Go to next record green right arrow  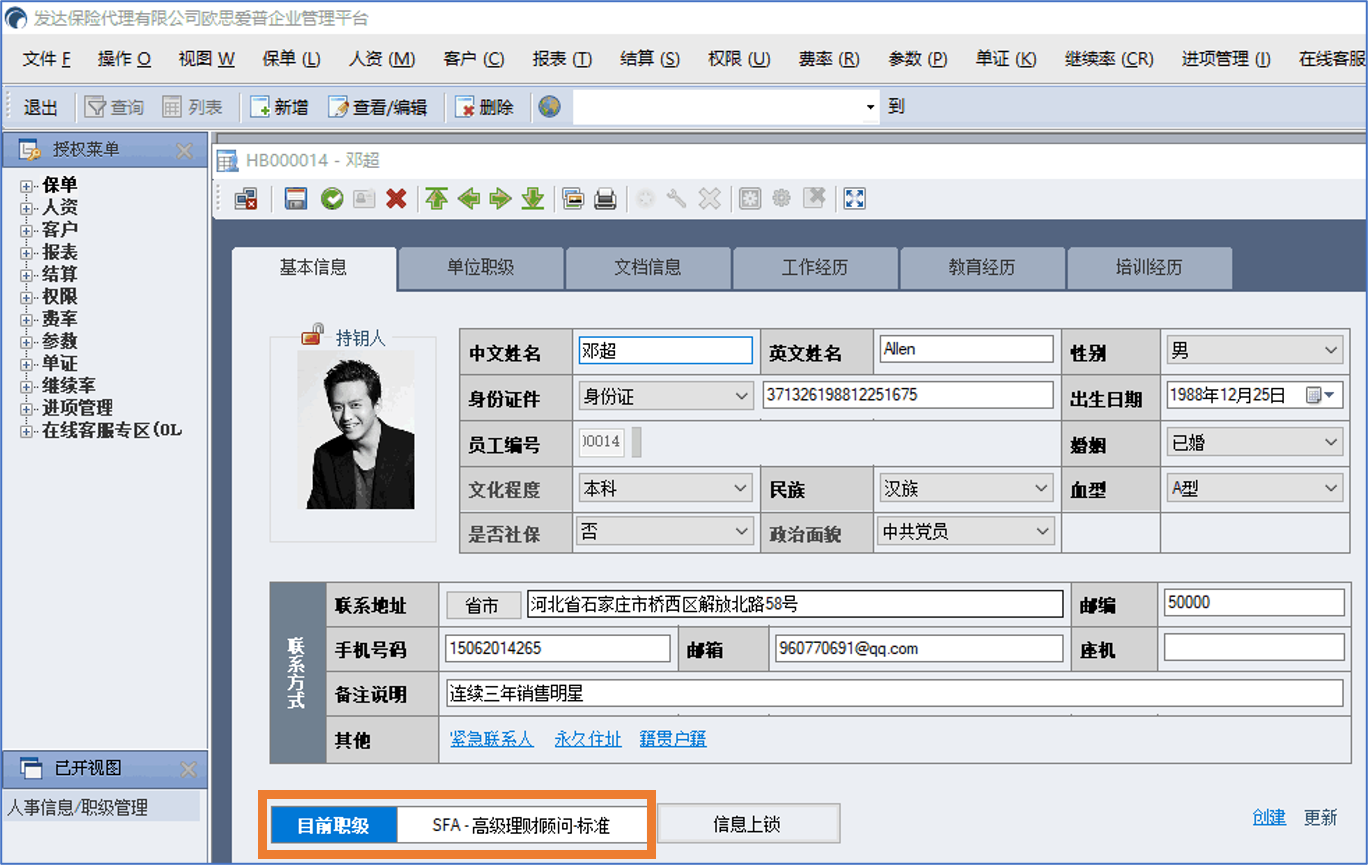[x=500, y=198]
